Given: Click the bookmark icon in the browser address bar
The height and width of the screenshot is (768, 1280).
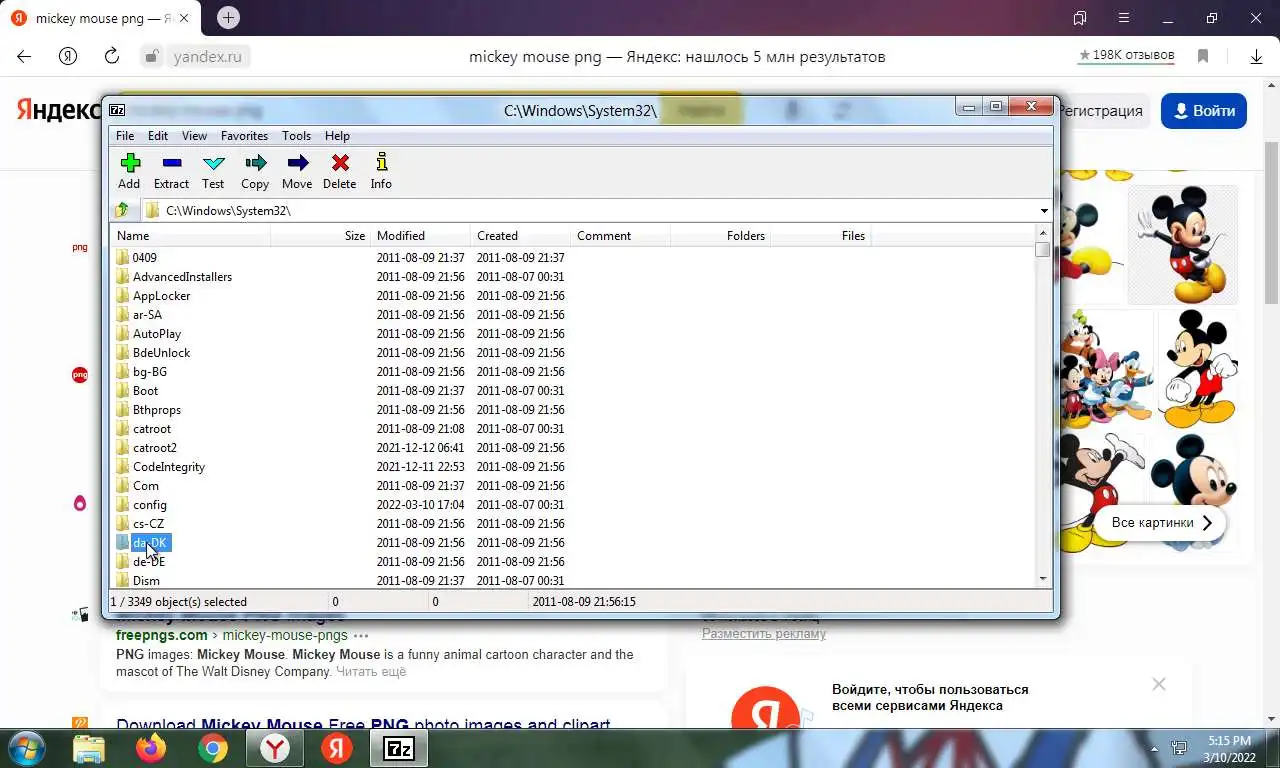Looking at the screenshot, I should tap(1204, 57).
